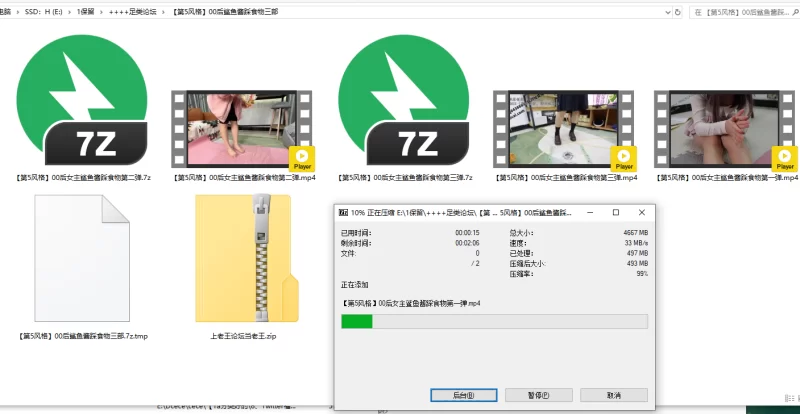
Task: Minimize the 7-Zip compression dialog
Action: (x=590, y=212)
